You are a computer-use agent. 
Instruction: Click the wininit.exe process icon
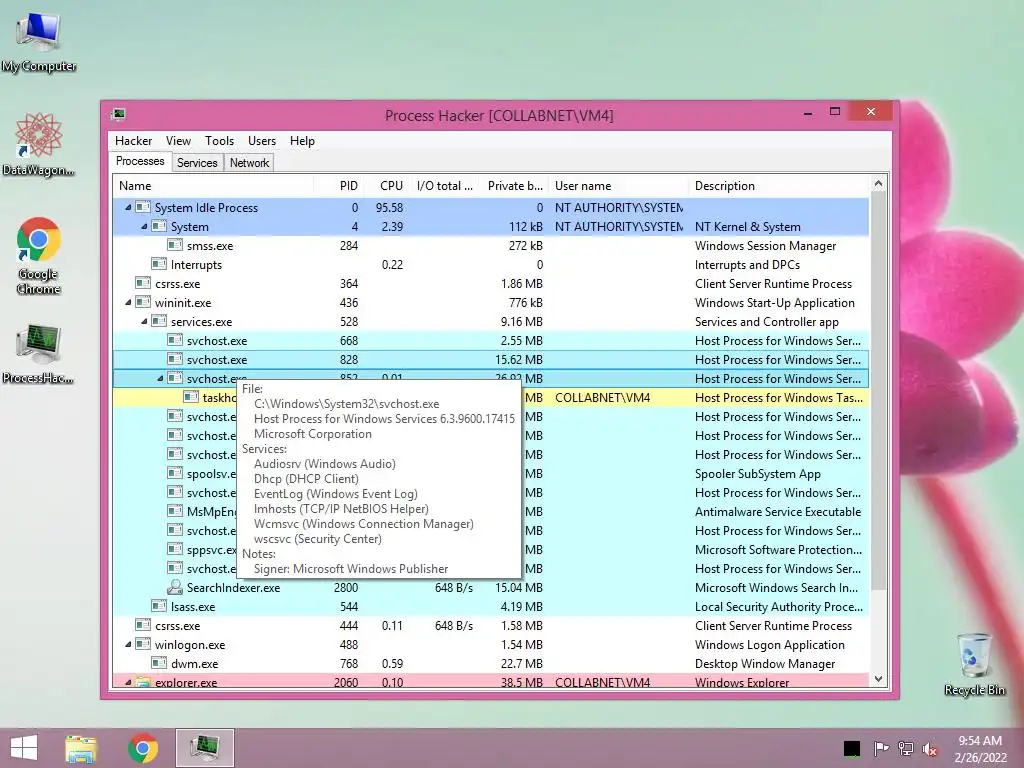pos(143,302)
